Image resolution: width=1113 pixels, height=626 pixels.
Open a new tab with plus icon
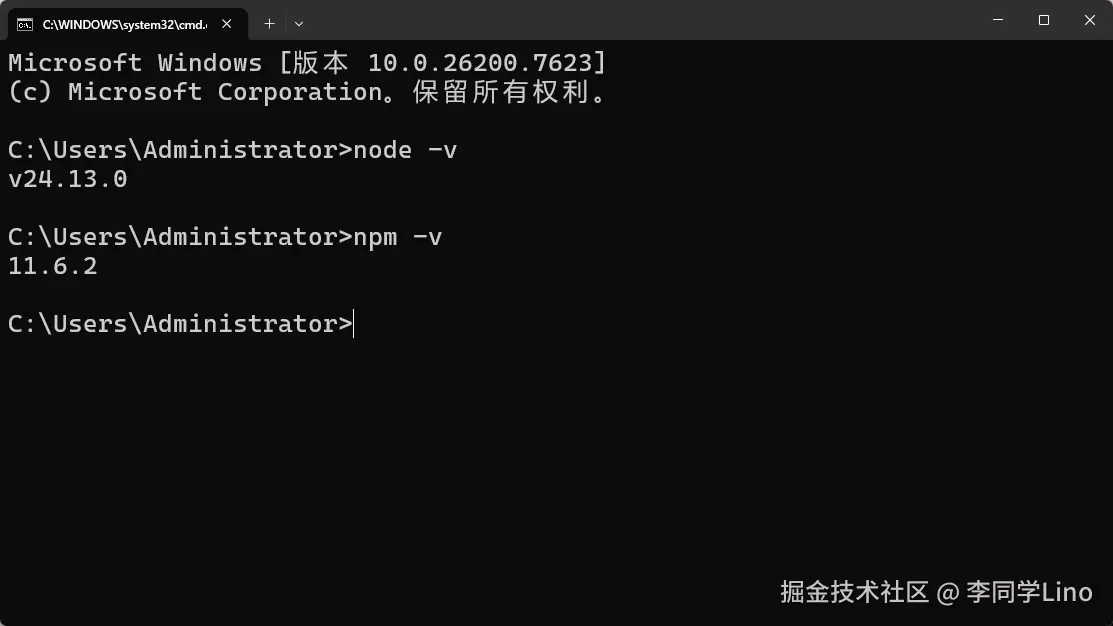click(269, 24)
